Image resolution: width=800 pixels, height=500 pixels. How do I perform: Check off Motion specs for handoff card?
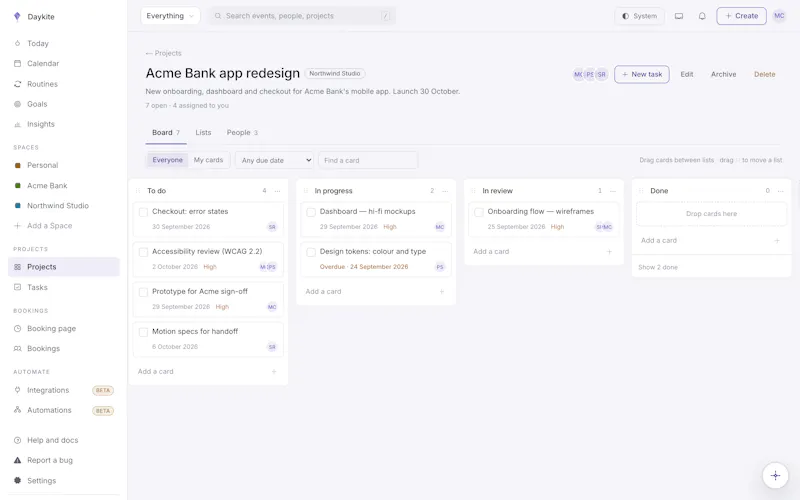click(x=143, y=332)
